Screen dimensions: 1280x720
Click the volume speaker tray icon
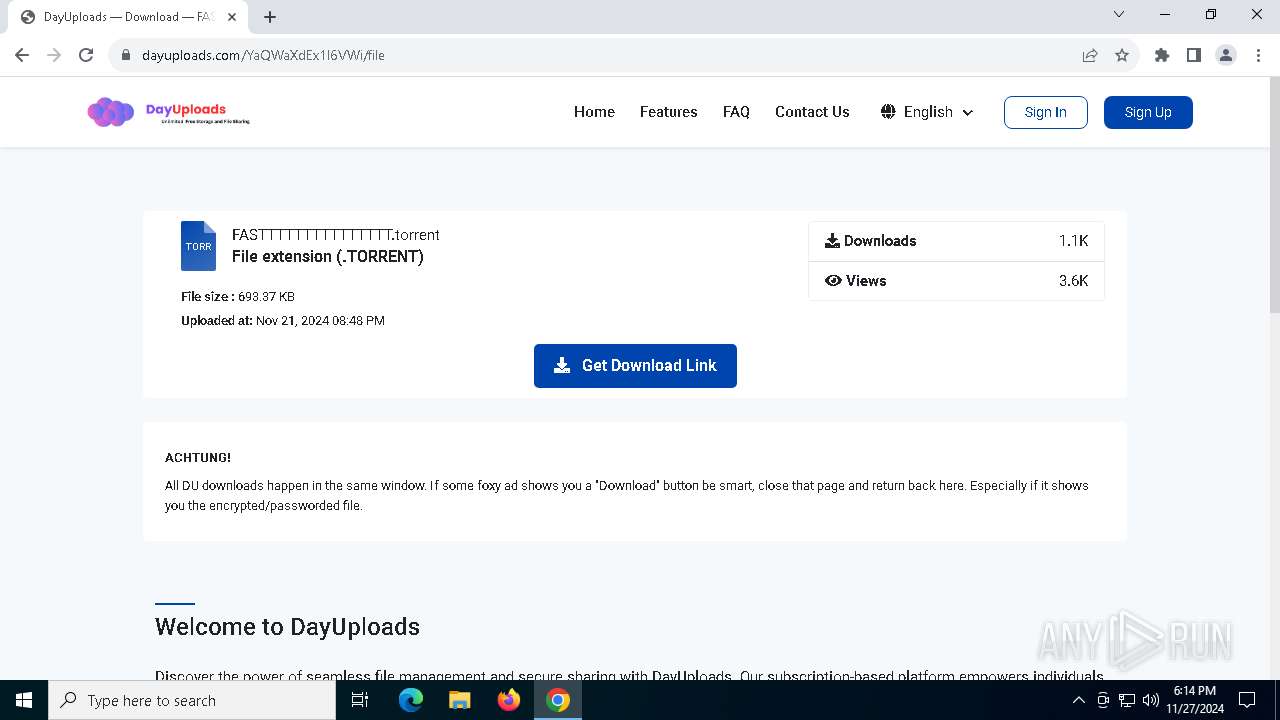pyautogui.click(x=1151, y=700)
